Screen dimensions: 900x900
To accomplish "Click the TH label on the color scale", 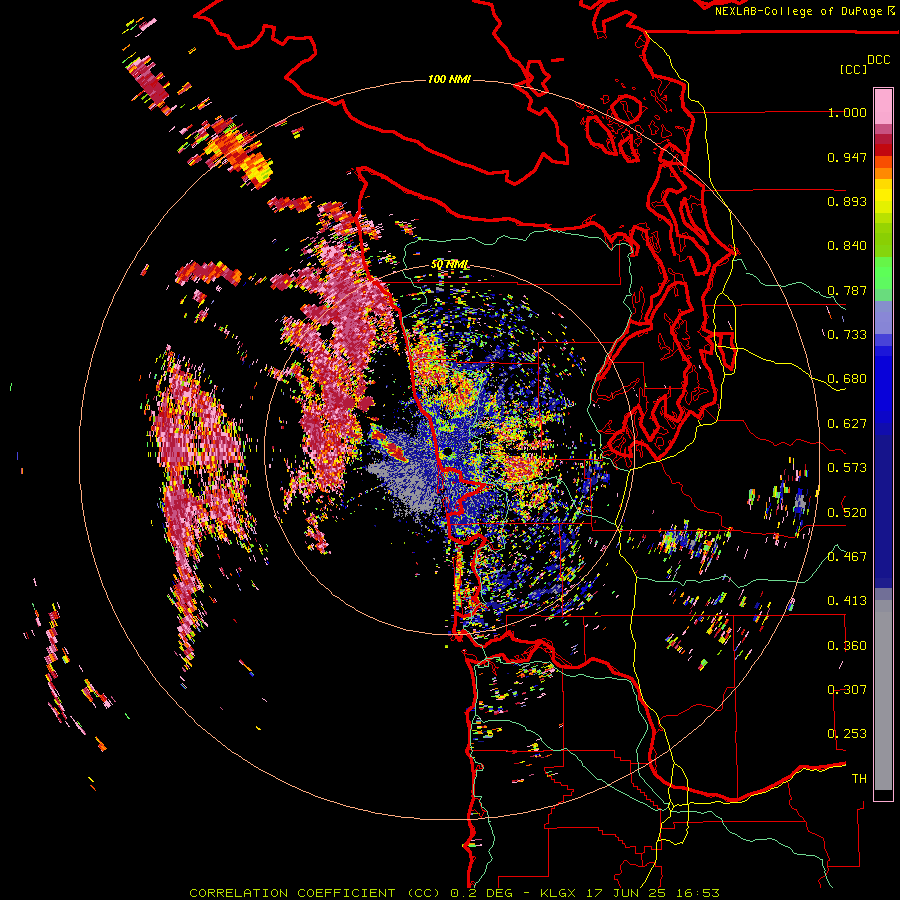I will pyautogui.click(x=859, y=779).
